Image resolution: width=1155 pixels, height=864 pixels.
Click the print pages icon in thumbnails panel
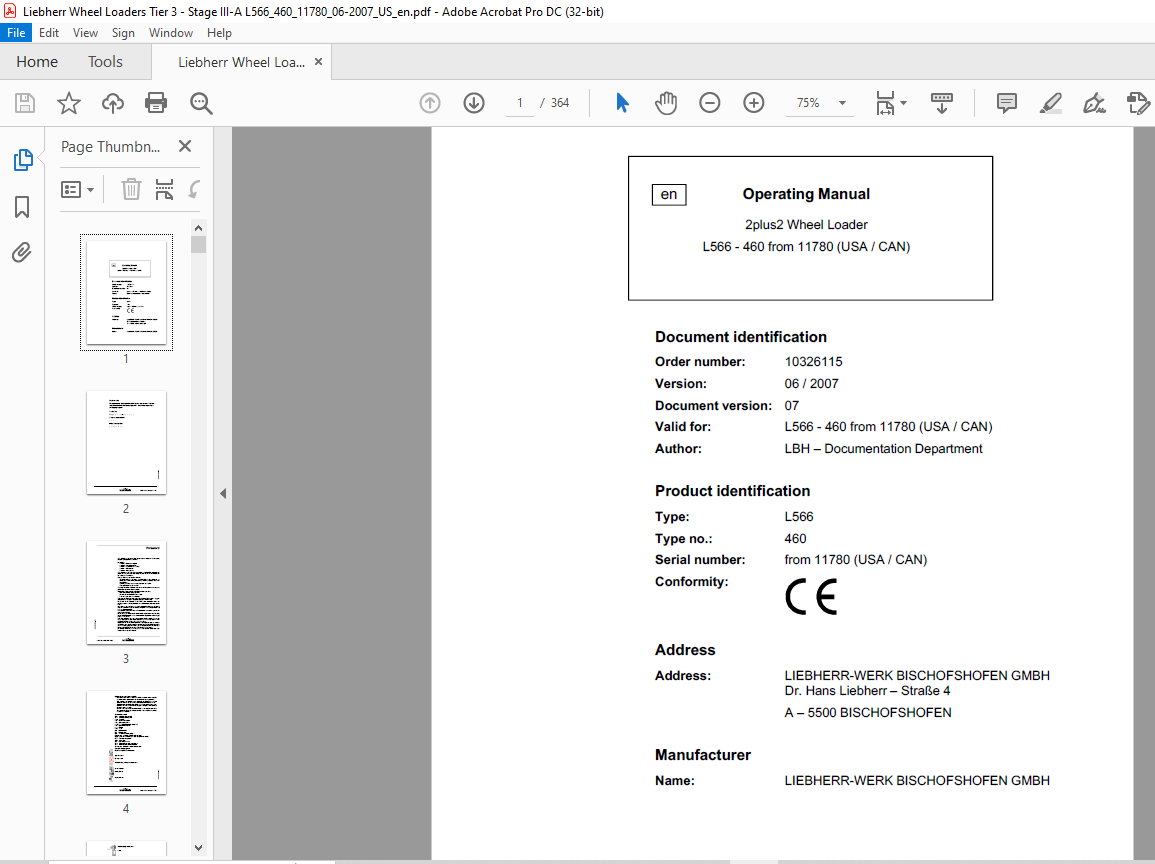(164, 189)
